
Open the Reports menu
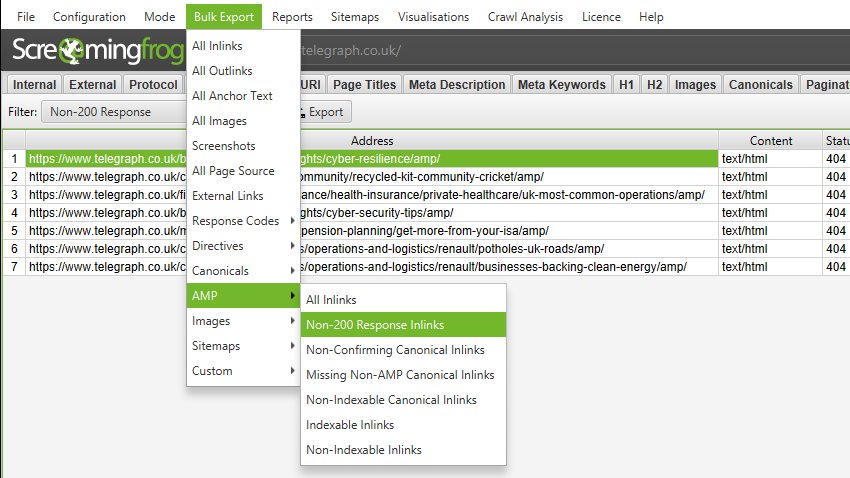292,17
